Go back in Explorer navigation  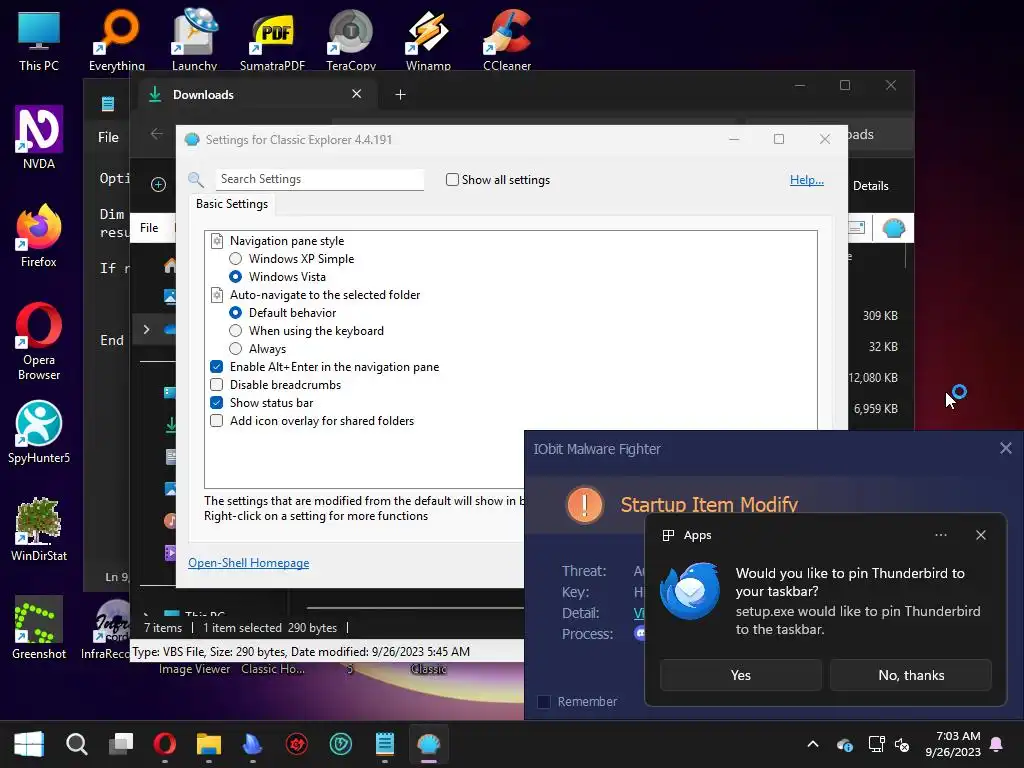tap(157, 134)
